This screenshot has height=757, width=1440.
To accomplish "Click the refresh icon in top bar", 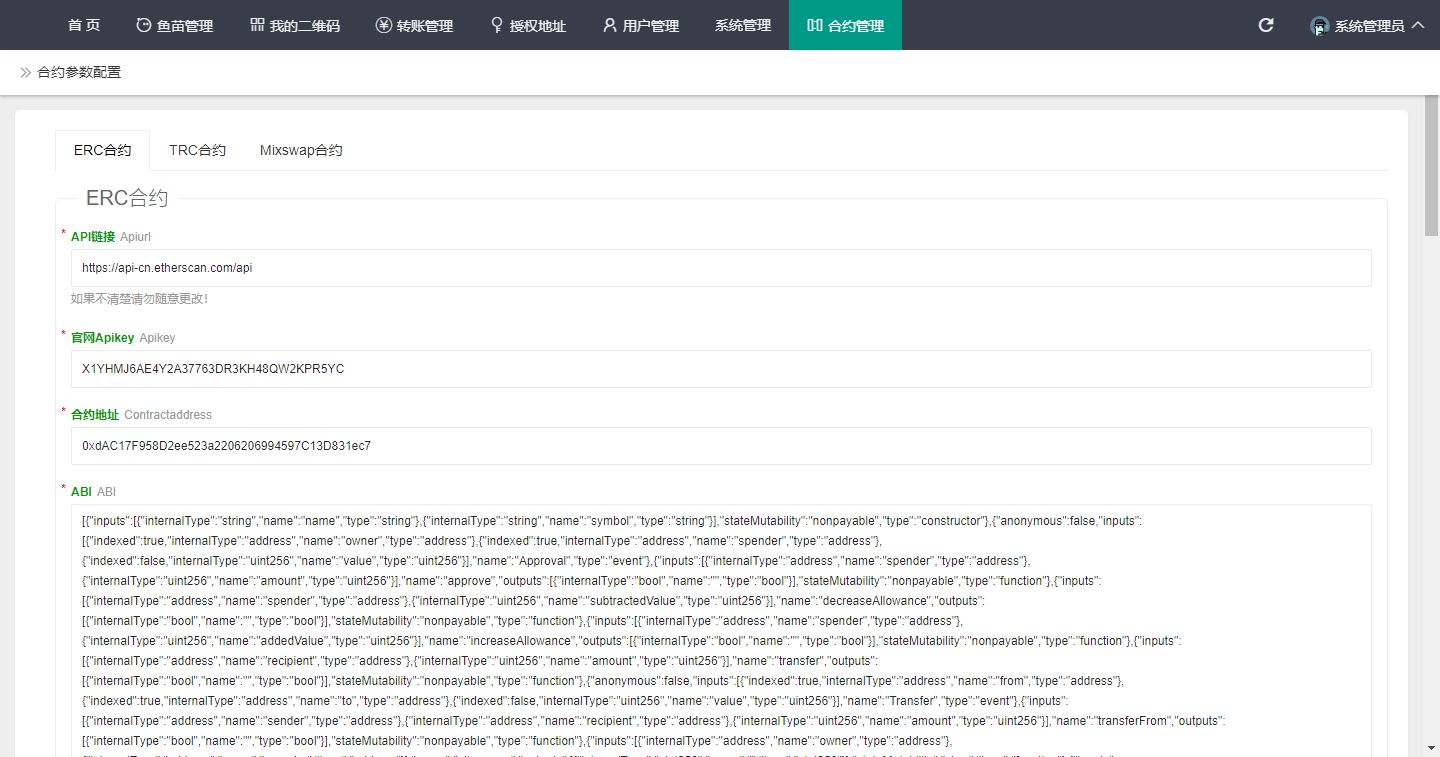I will [x=1265, y=25].
